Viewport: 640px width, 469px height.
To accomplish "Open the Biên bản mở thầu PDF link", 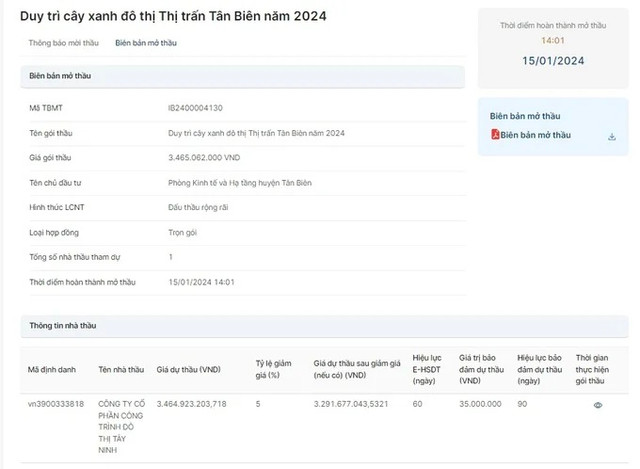I will (535, 135).
